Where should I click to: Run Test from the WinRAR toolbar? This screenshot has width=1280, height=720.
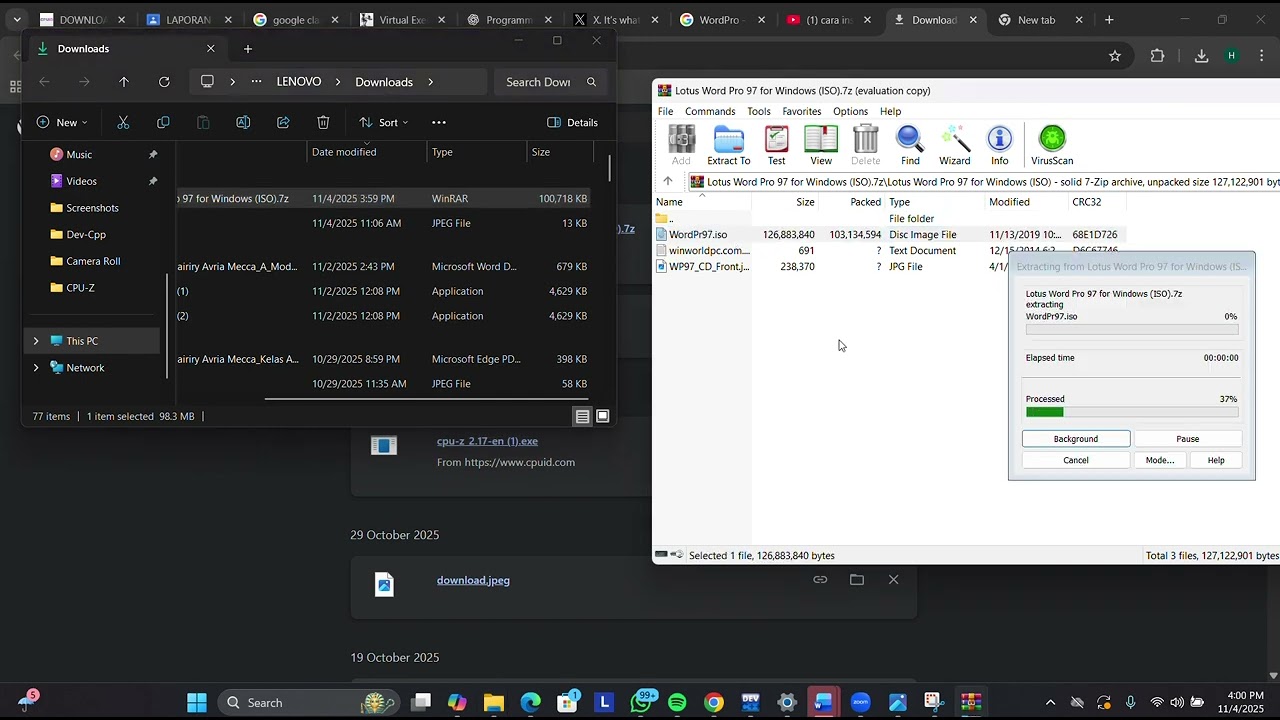(x=776, y=146)
